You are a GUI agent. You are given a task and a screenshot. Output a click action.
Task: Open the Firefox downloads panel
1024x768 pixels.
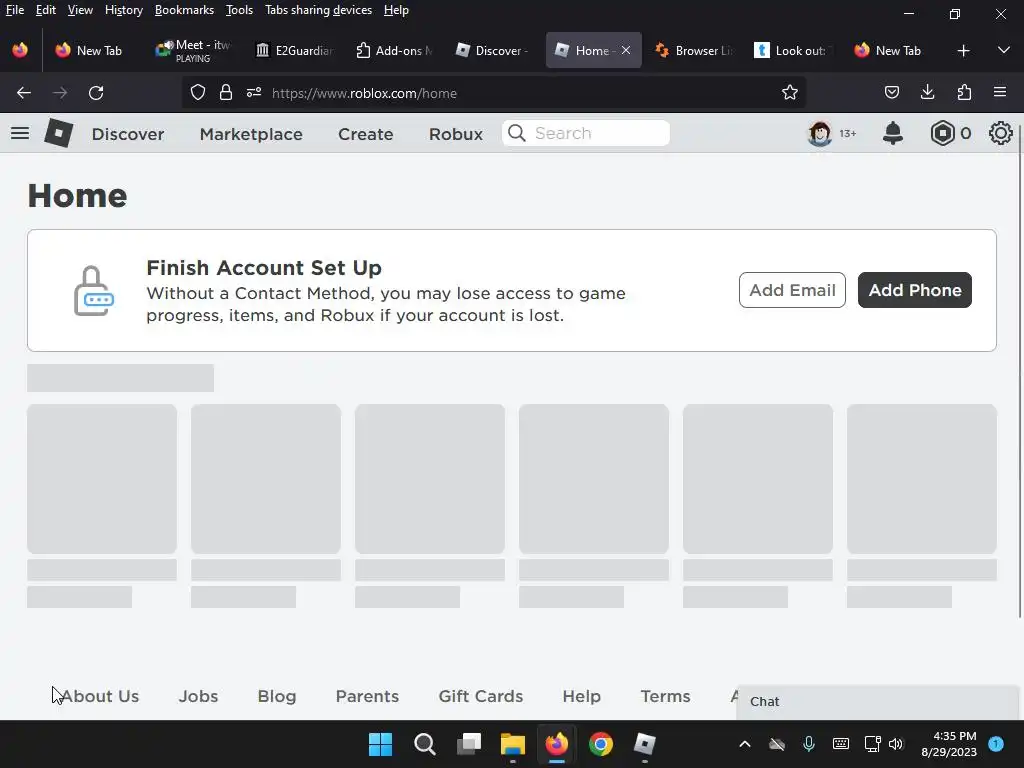click(927, 93)
